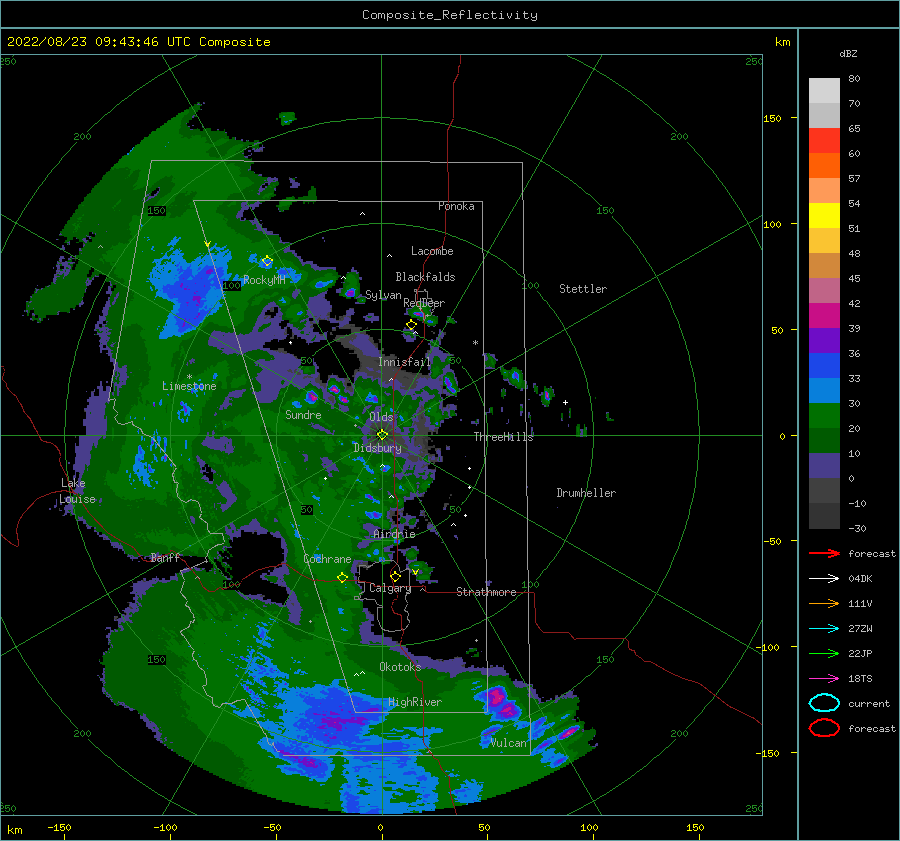900x841 pixels.
Task: Pick the red swatch in dBZ legend
Action: [x=824, y=140]
